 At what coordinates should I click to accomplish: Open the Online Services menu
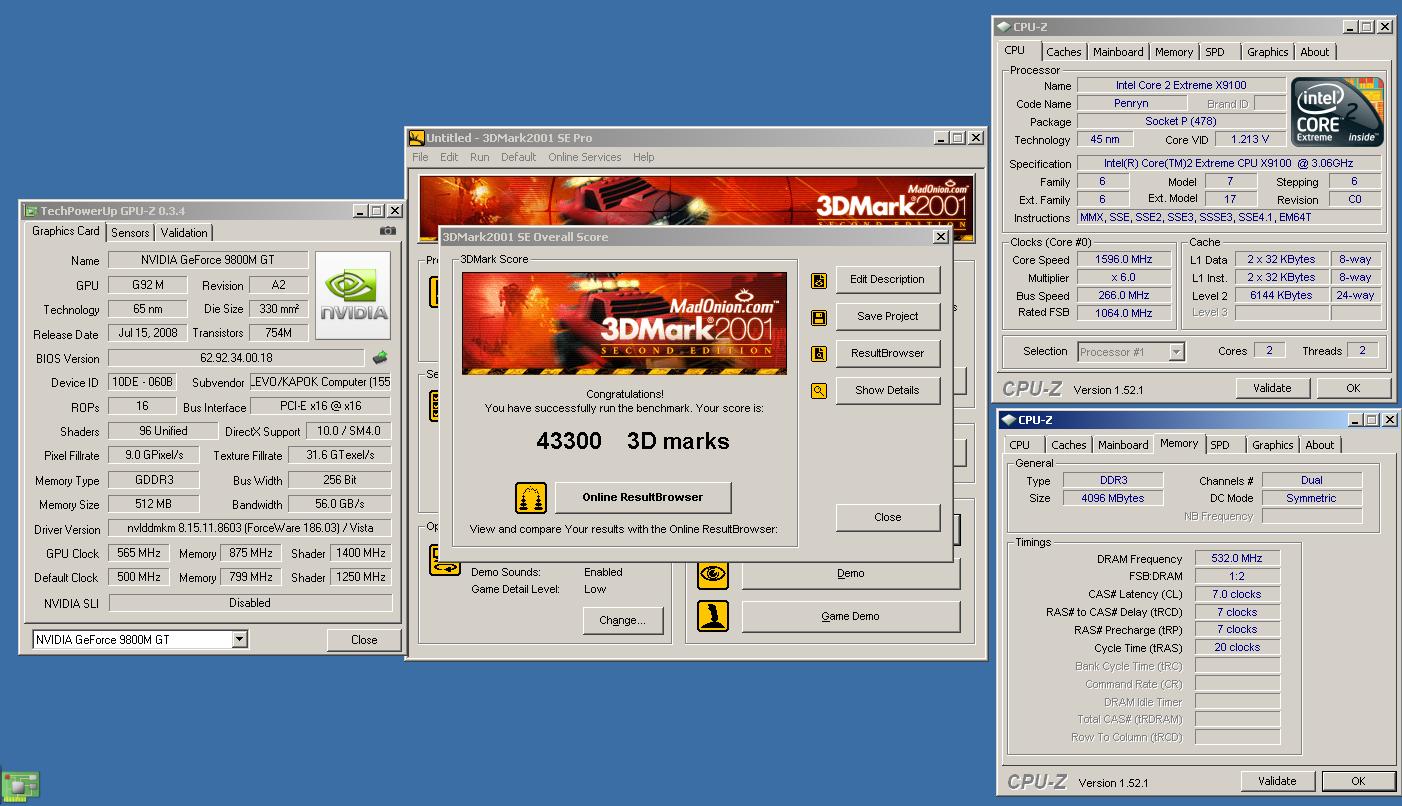(584, 157)
